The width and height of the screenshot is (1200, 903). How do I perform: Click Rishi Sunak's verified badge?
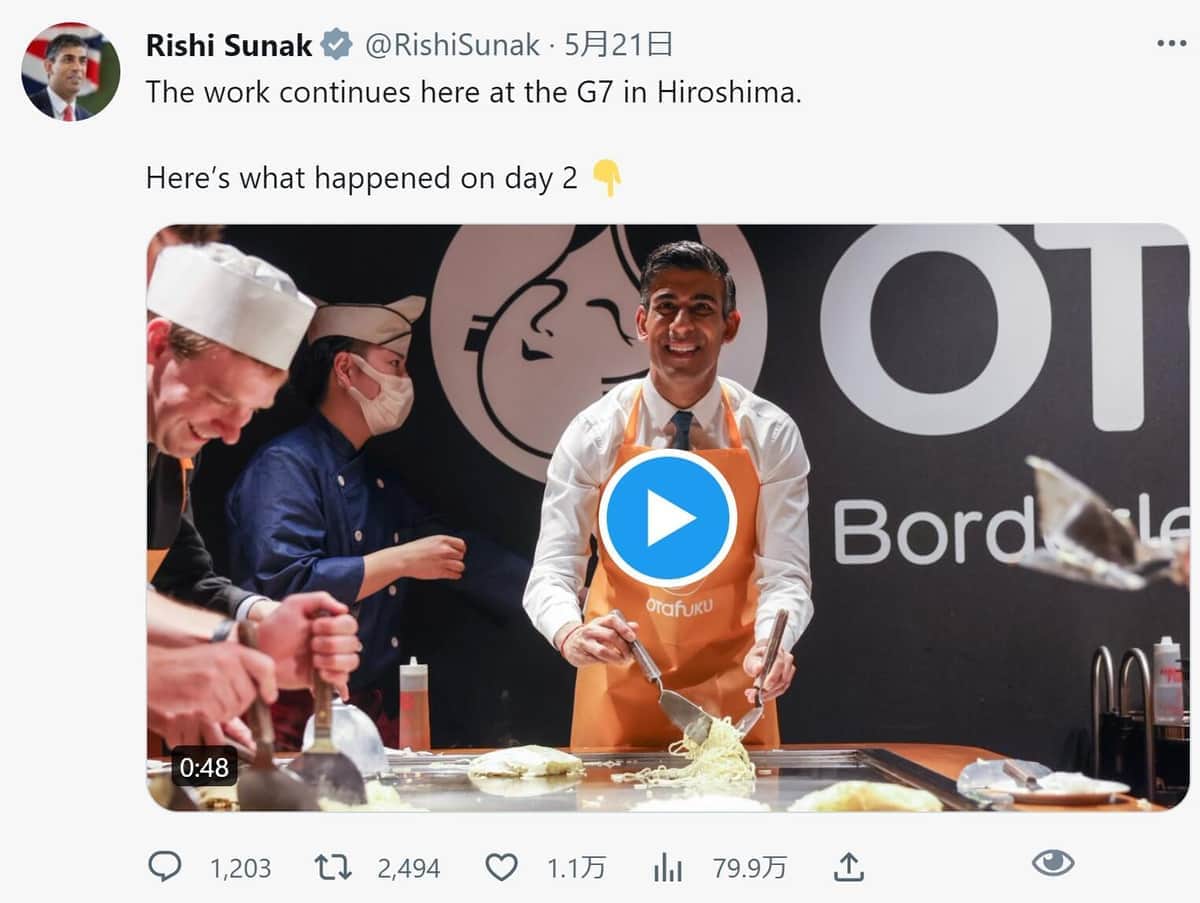point(336,43)
